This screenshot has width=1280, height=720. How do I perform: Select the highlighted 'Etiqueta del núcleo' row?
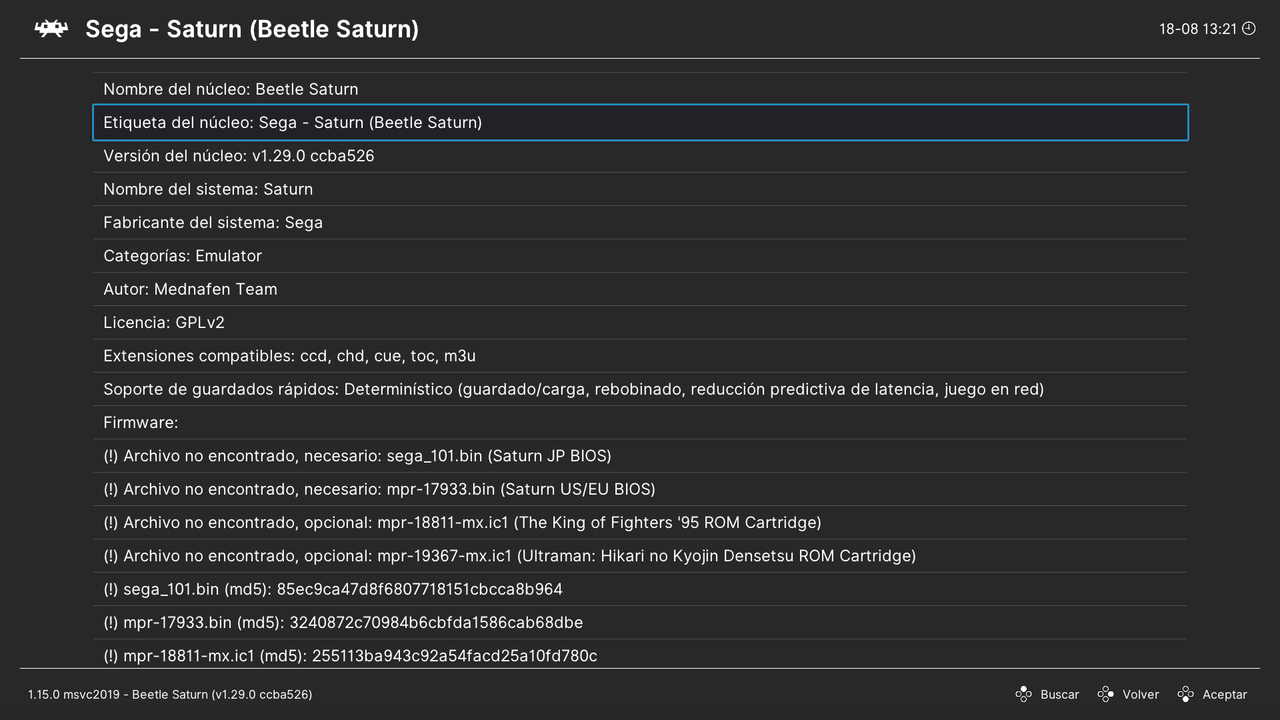[640, 122]
